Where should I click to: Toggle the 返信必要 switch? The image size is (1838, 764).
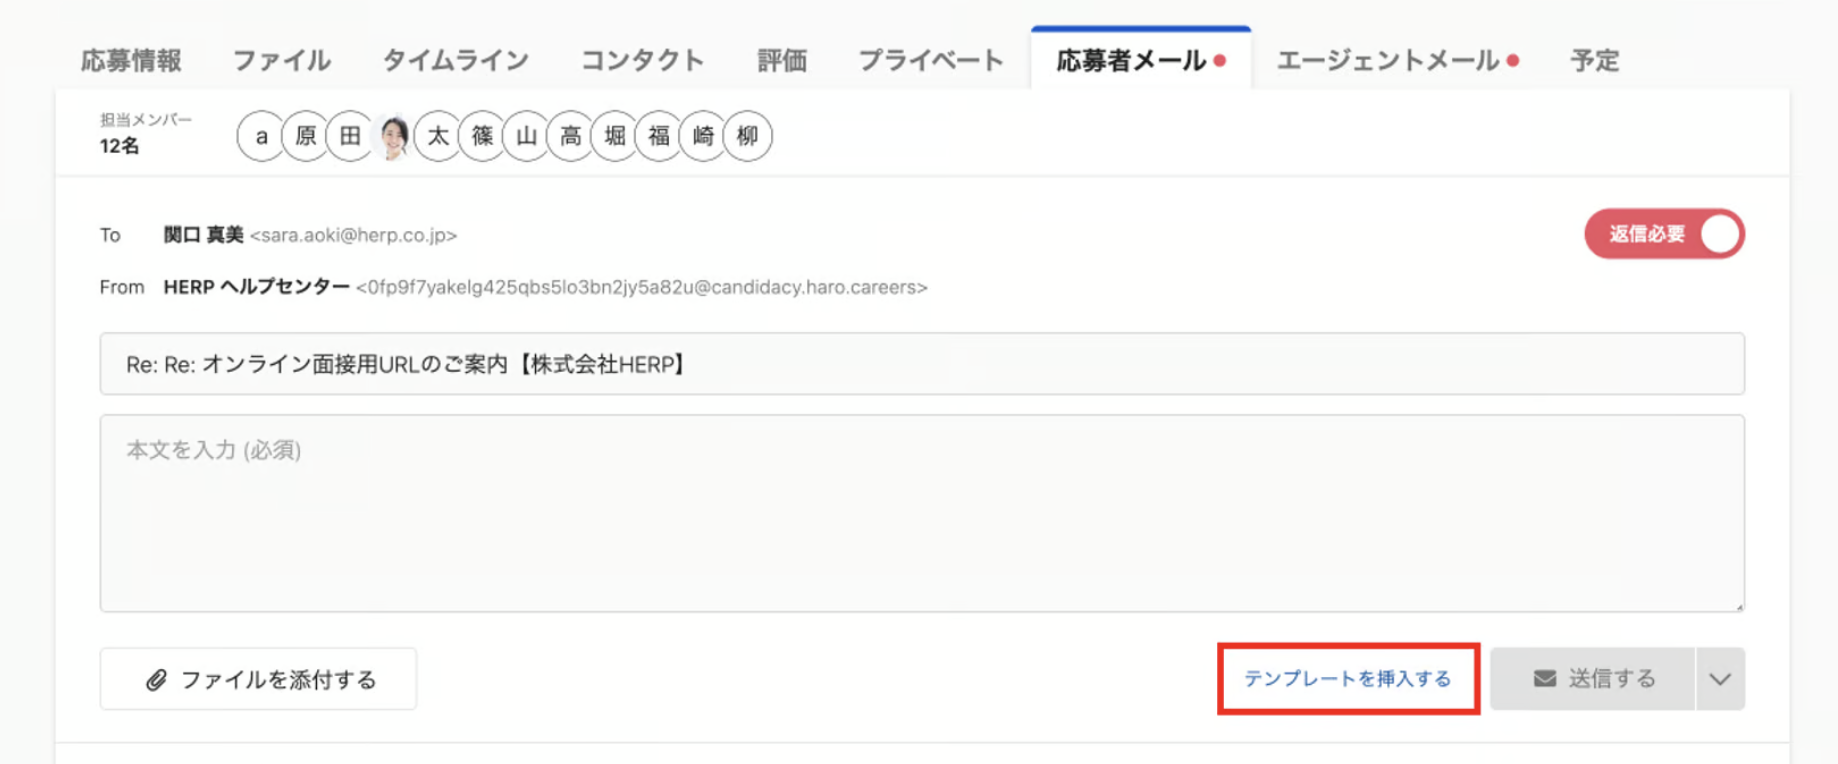tap(1664, 234)
